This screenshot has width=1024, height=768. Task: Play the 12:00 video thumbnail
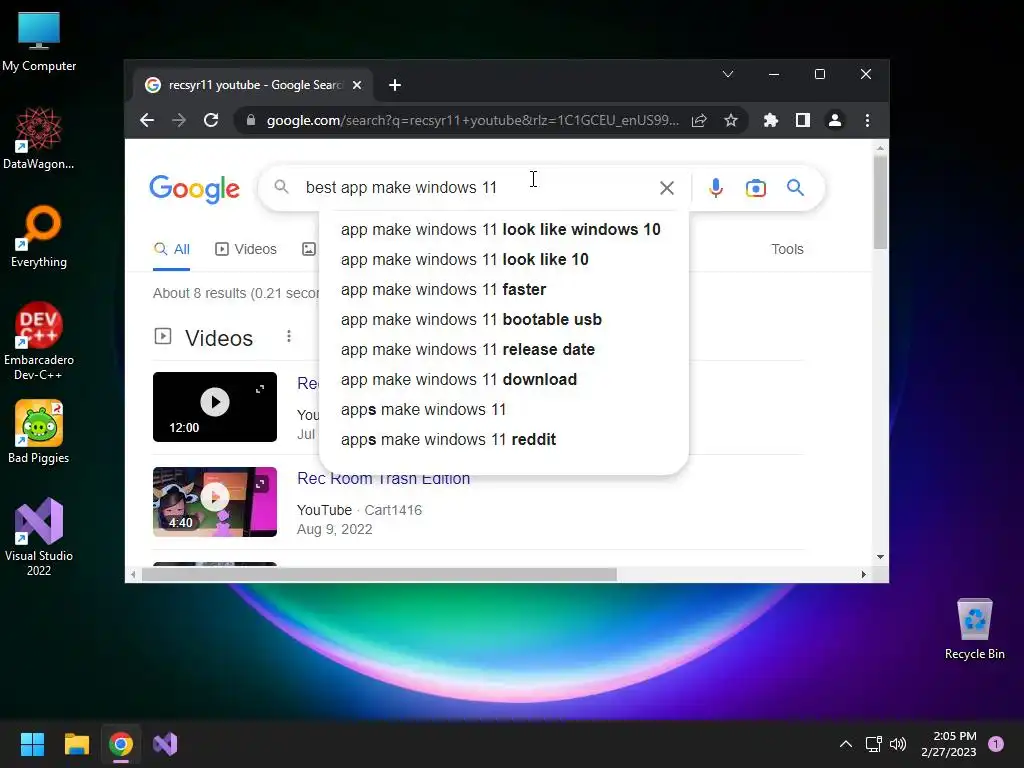coord(215,407)
